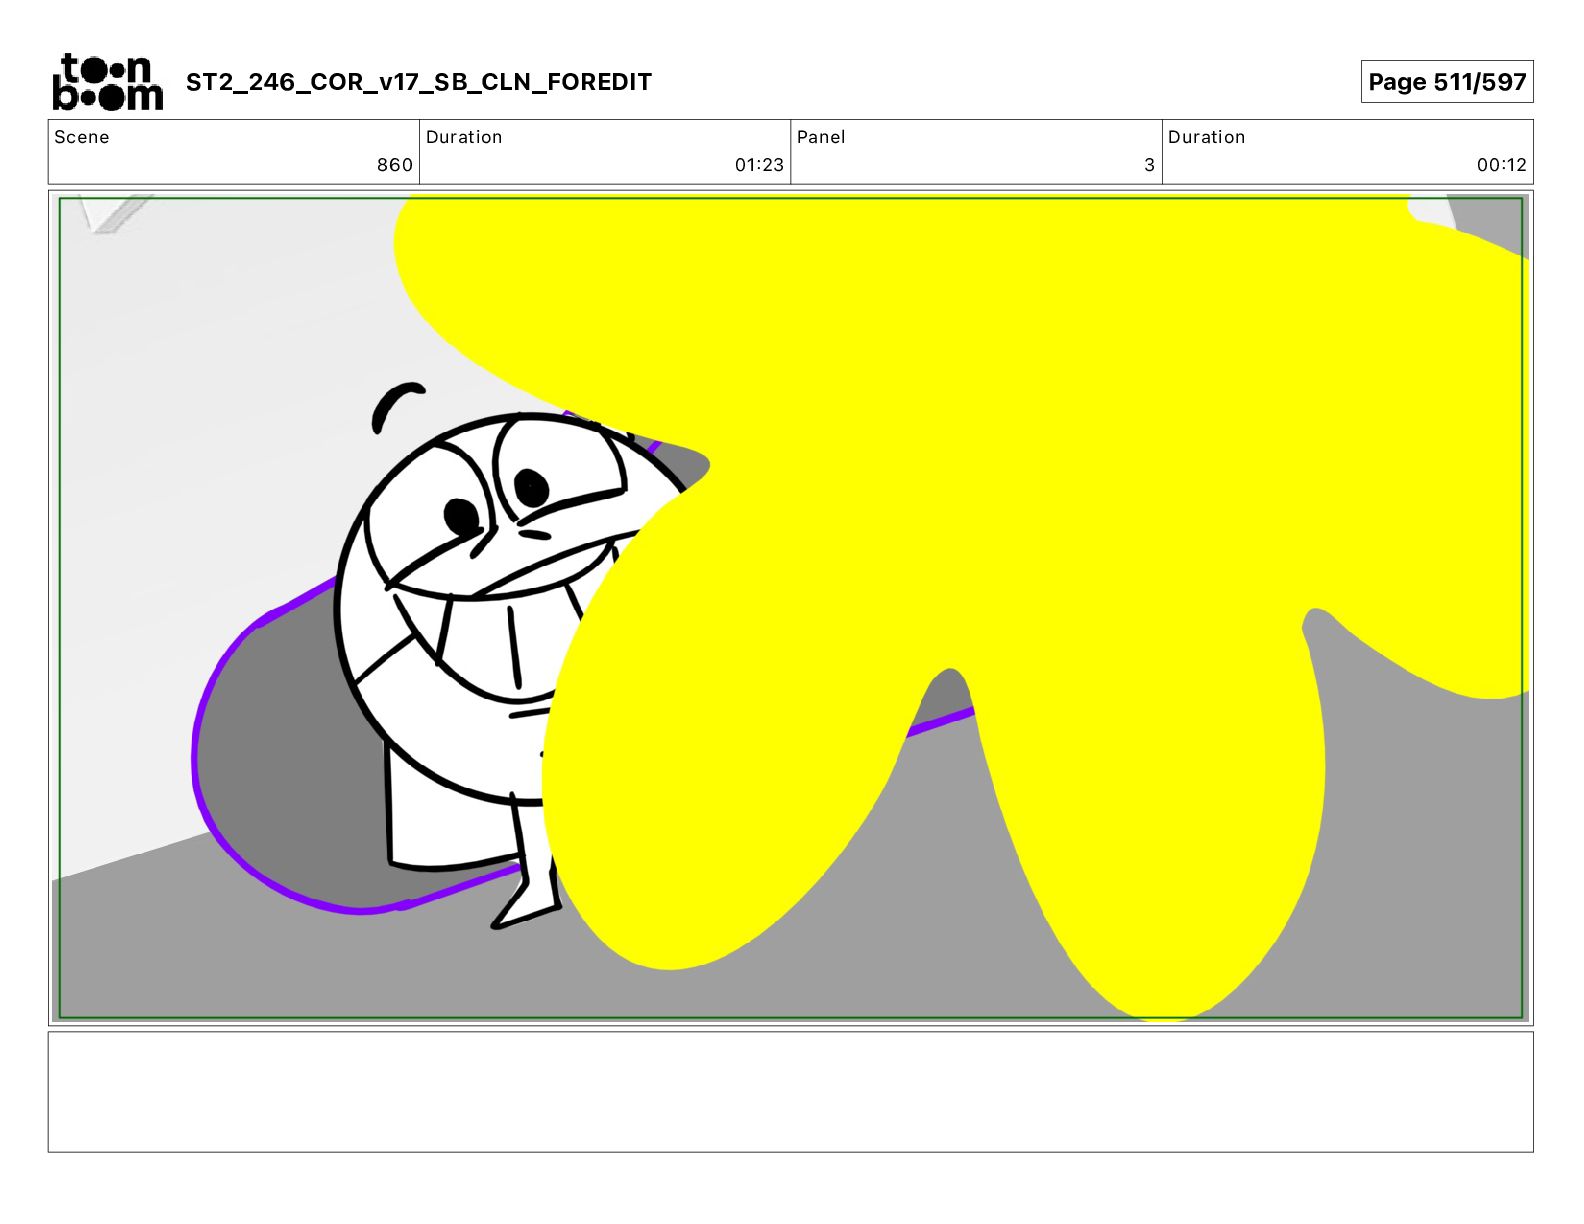This screenshot has width=1584, height=1224.
Task: Click the scene number 860
Action: click(x=395, y=165)
